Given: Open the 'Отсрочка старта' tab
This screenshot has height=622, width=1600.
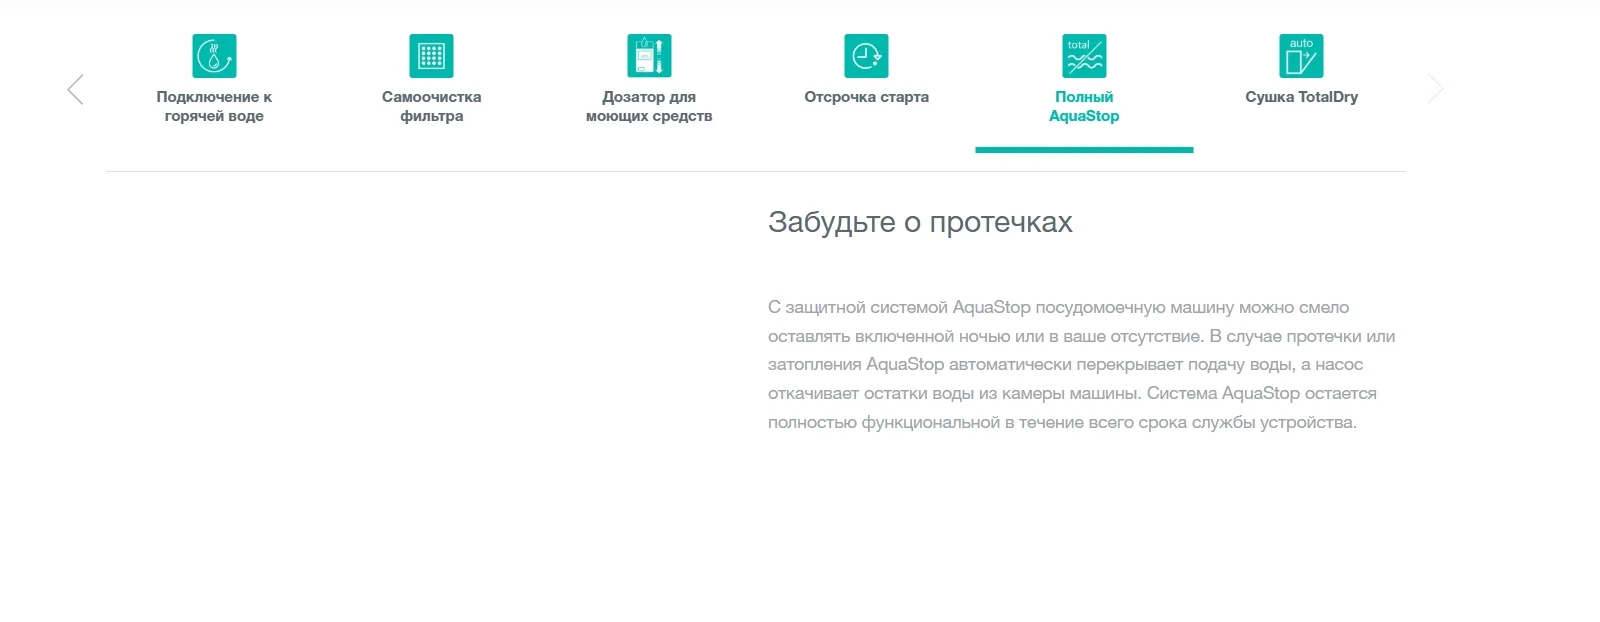Looking at the screenshot, I should pyautogui.click(x=866, y=97).
